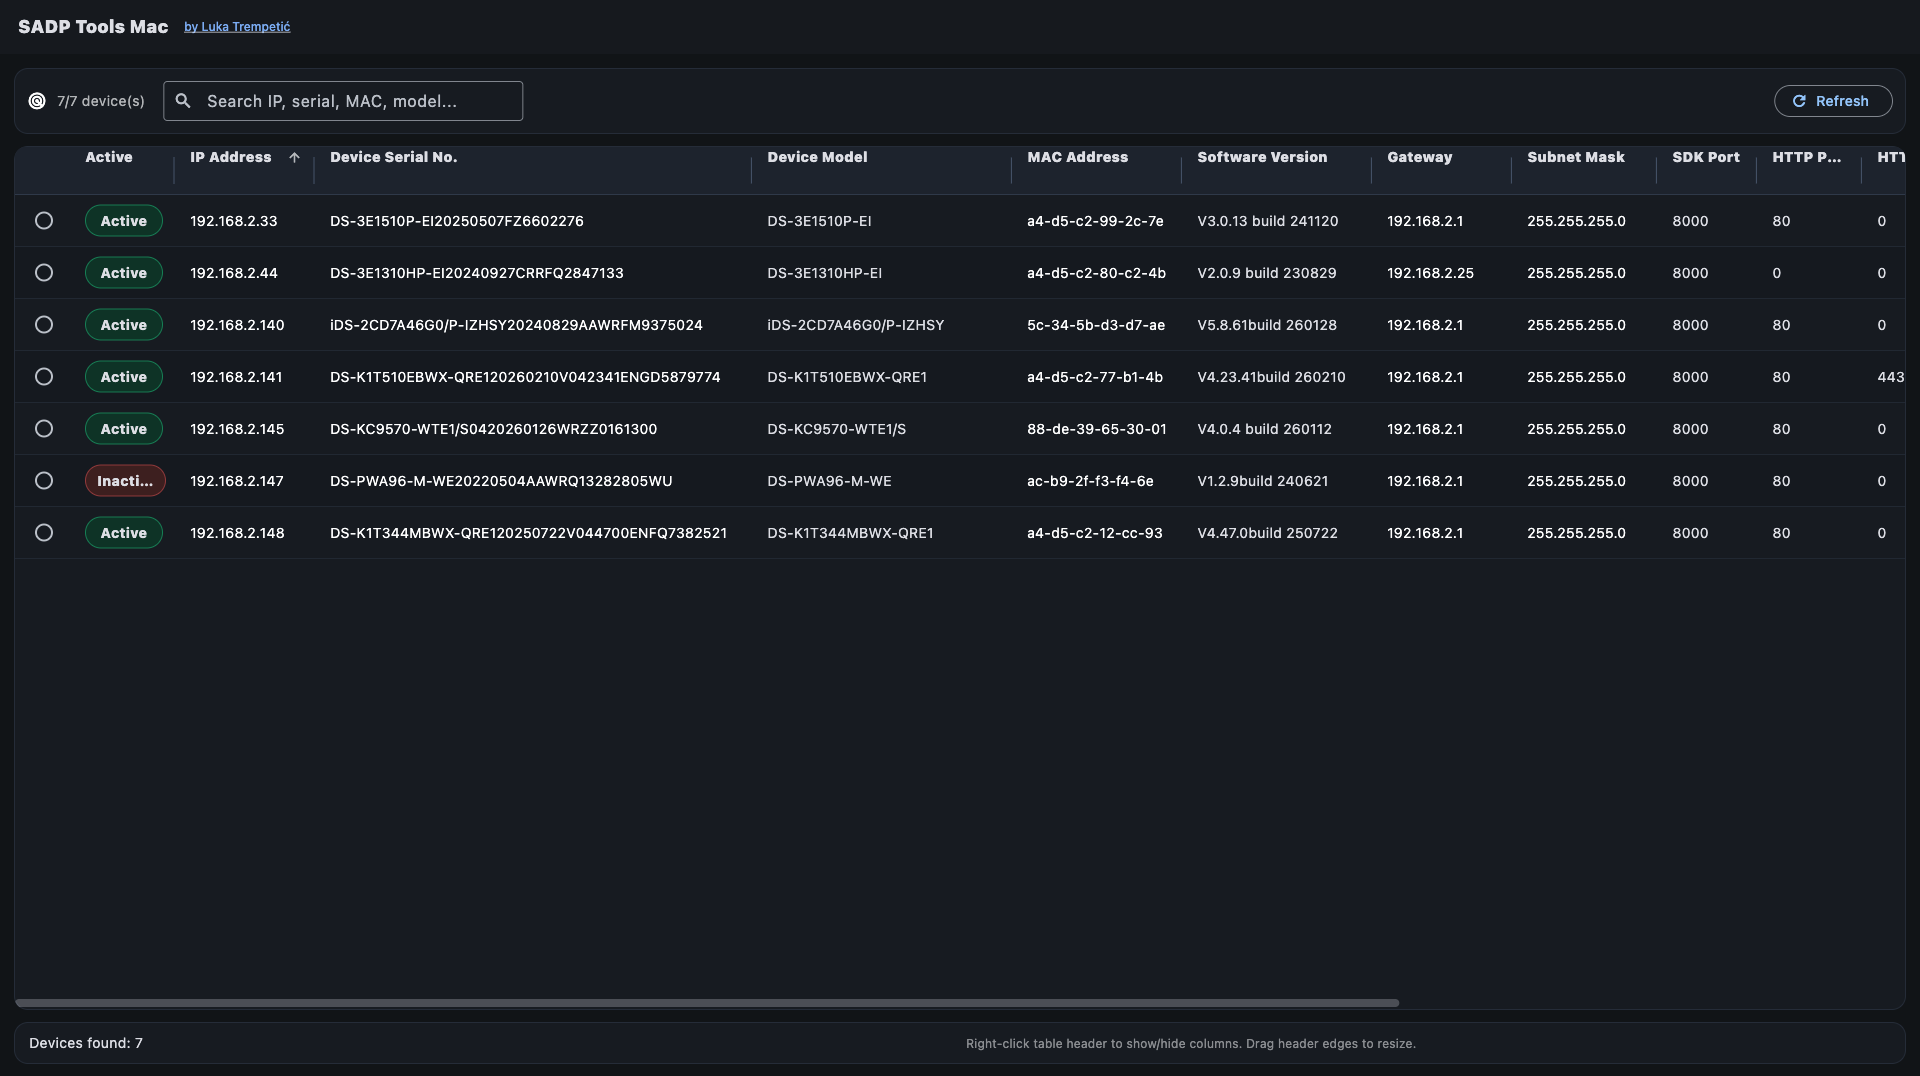Click serial DS-3E1310HP-EI20240927CRRFQ2847133

477,273
